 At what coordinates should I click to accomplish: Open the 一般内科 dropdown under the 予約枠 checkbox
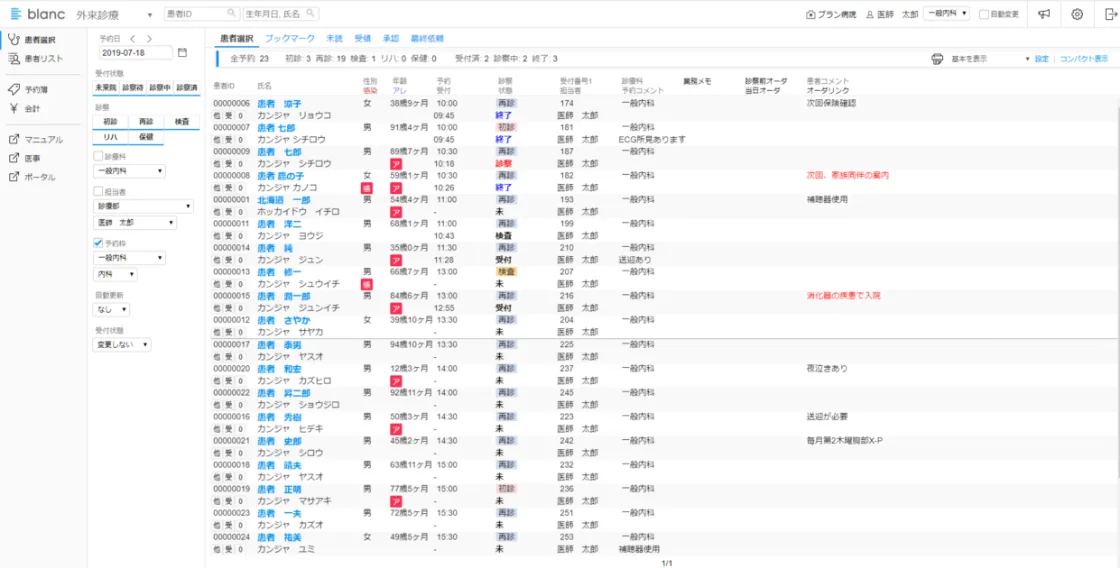(129, 258)
